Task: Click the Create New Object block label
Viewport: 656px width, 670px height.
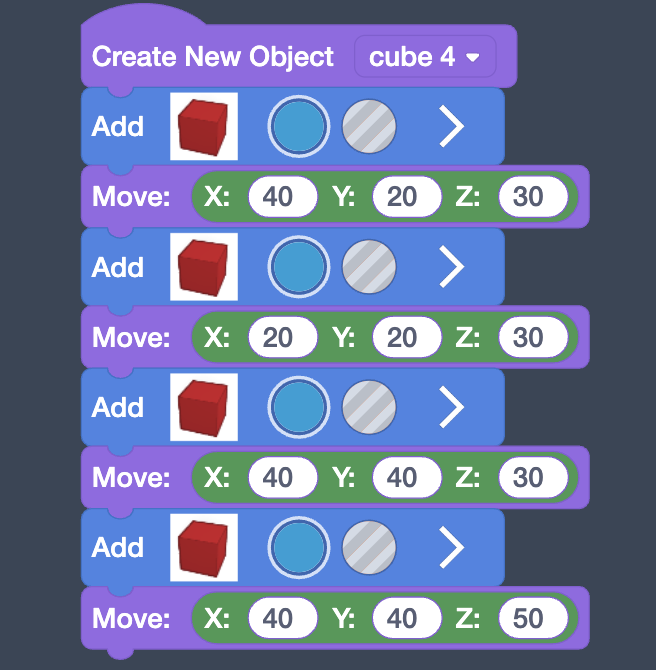Action: point(213,57)
